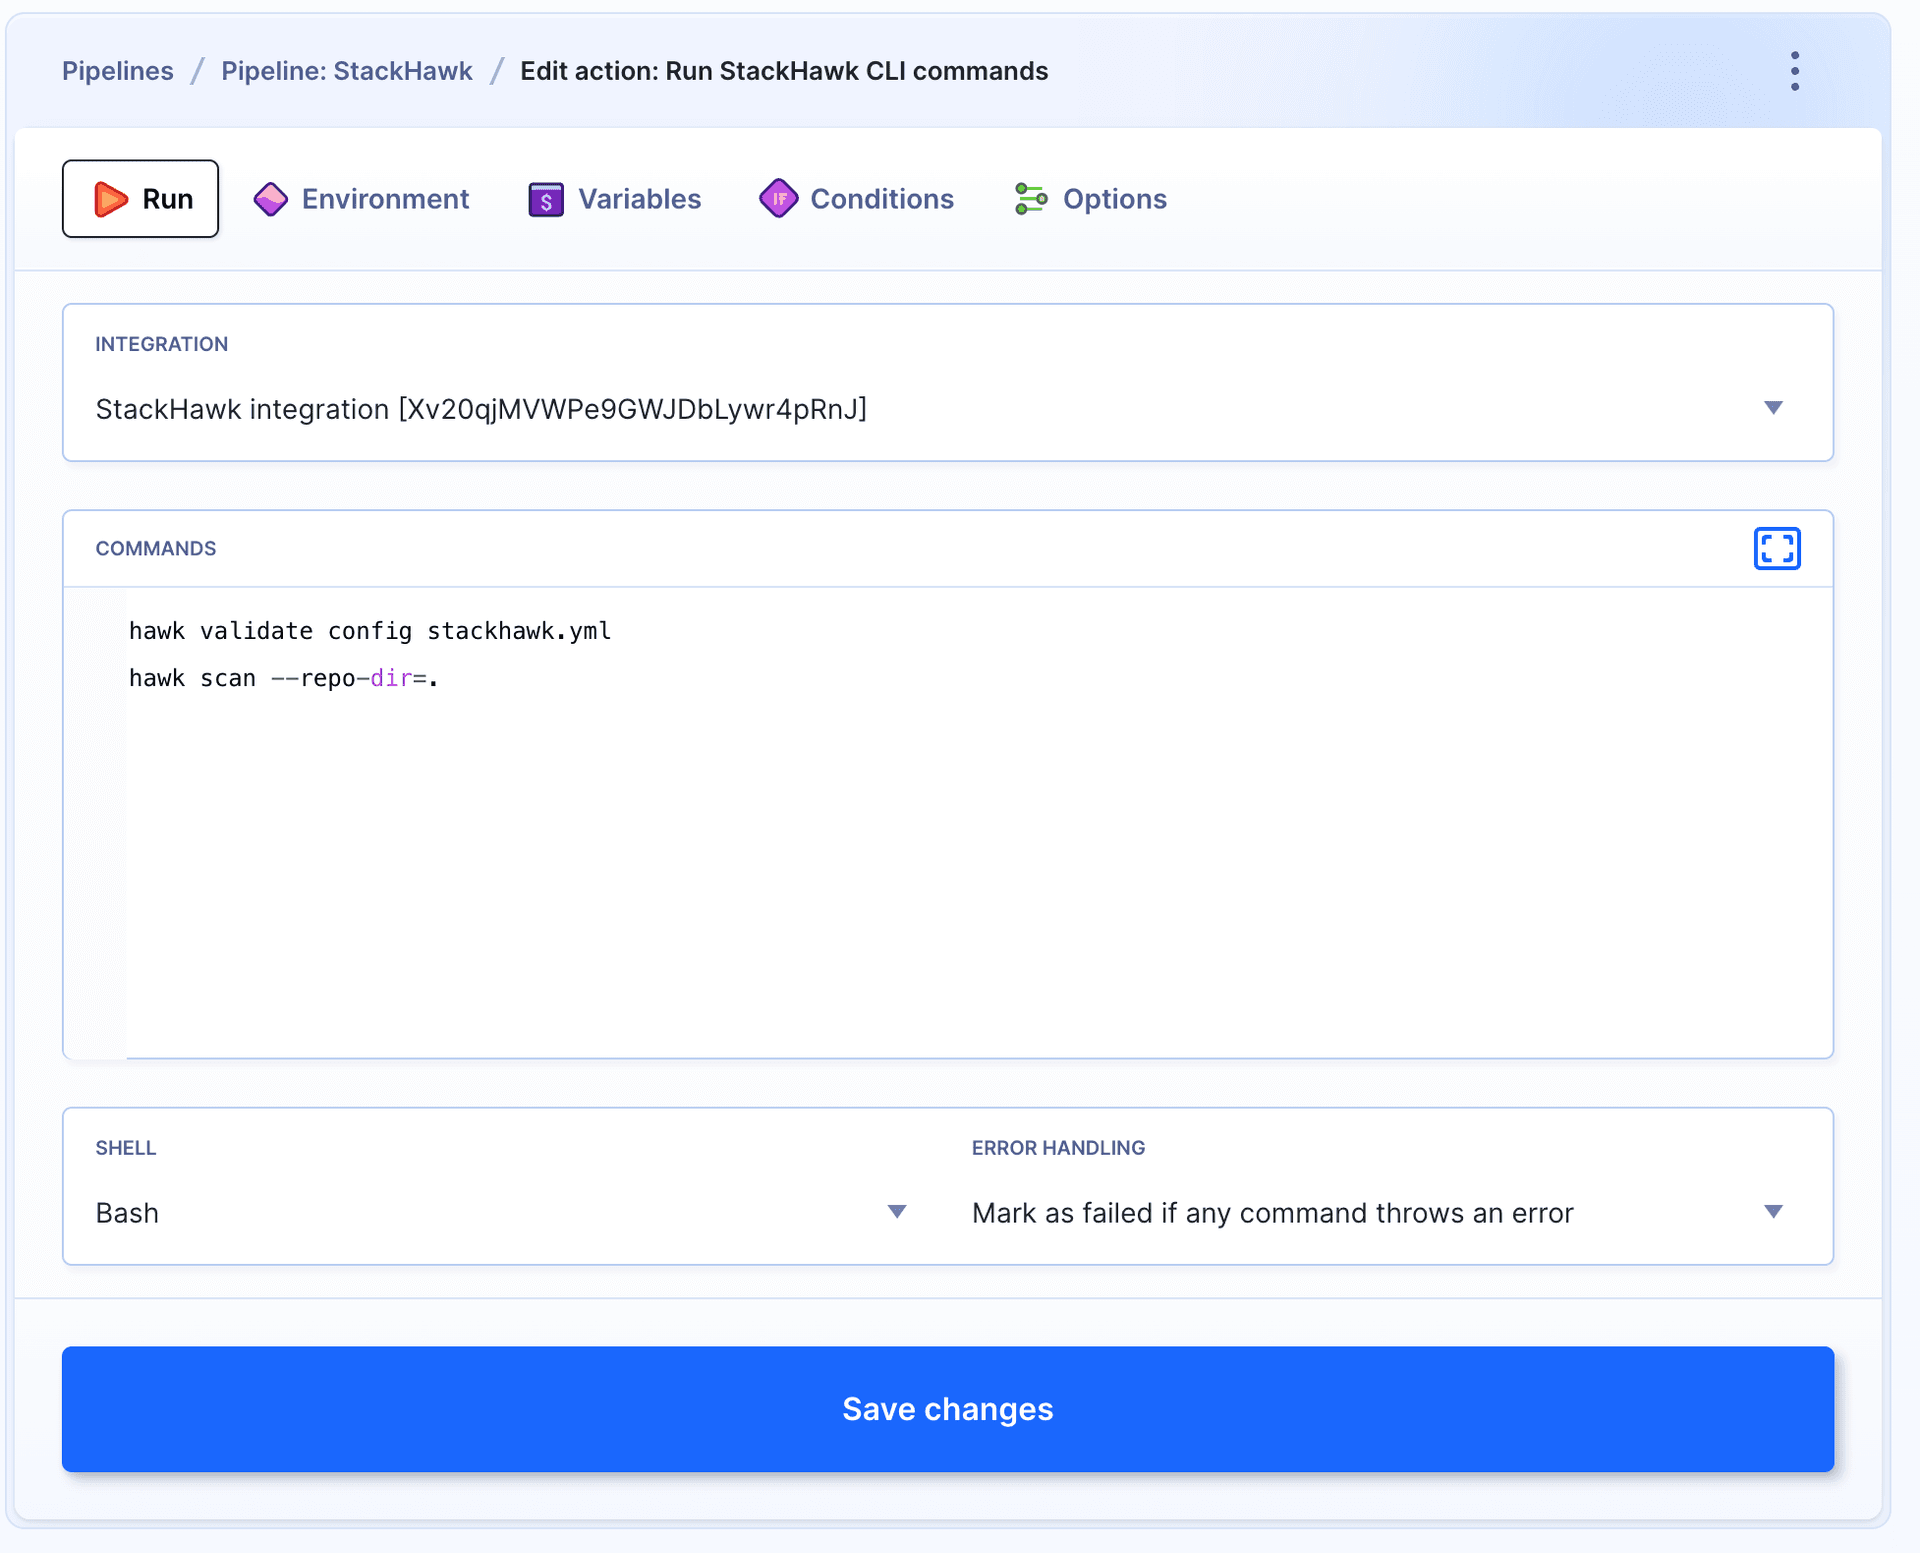Click the pink diamond Environment icon
1920x1553 pixels.
coord(271,199)
